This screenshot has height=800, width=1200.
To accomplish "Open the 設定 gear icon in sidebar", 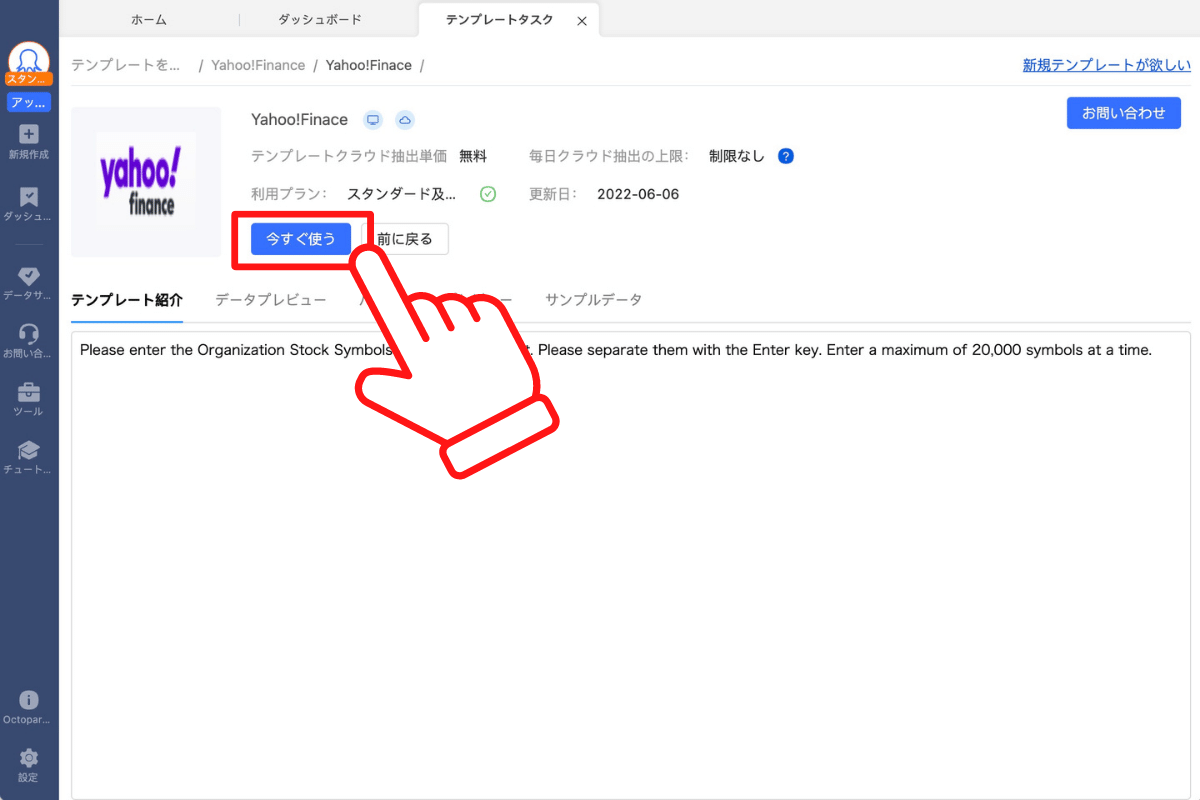I will [28, 758].
